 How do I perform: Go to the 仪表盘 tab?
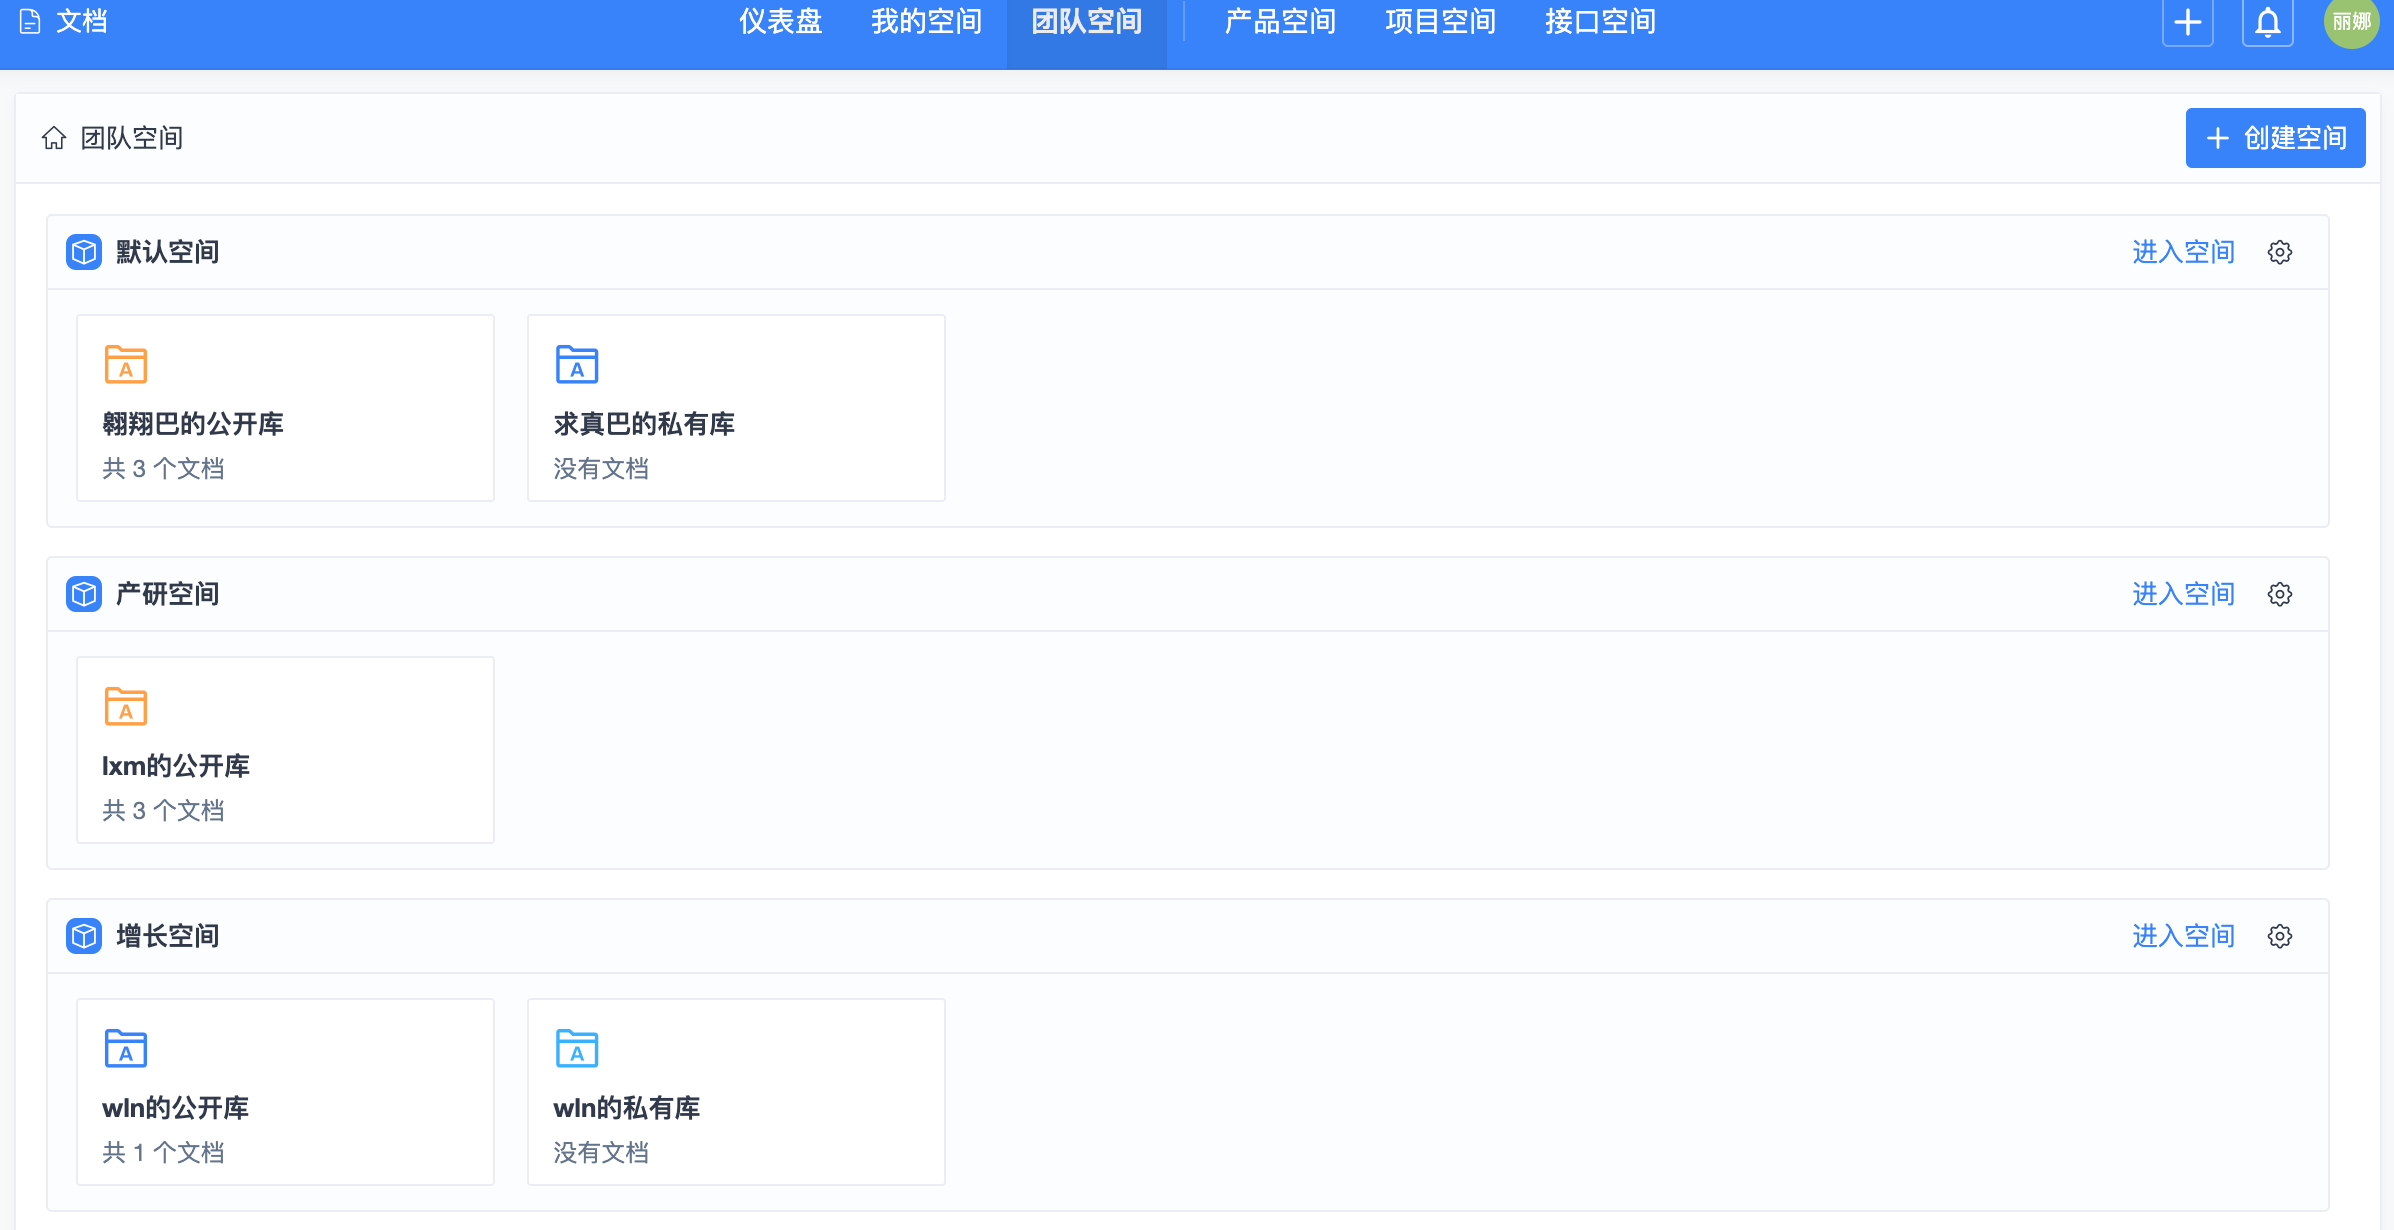tap(780, 22)
